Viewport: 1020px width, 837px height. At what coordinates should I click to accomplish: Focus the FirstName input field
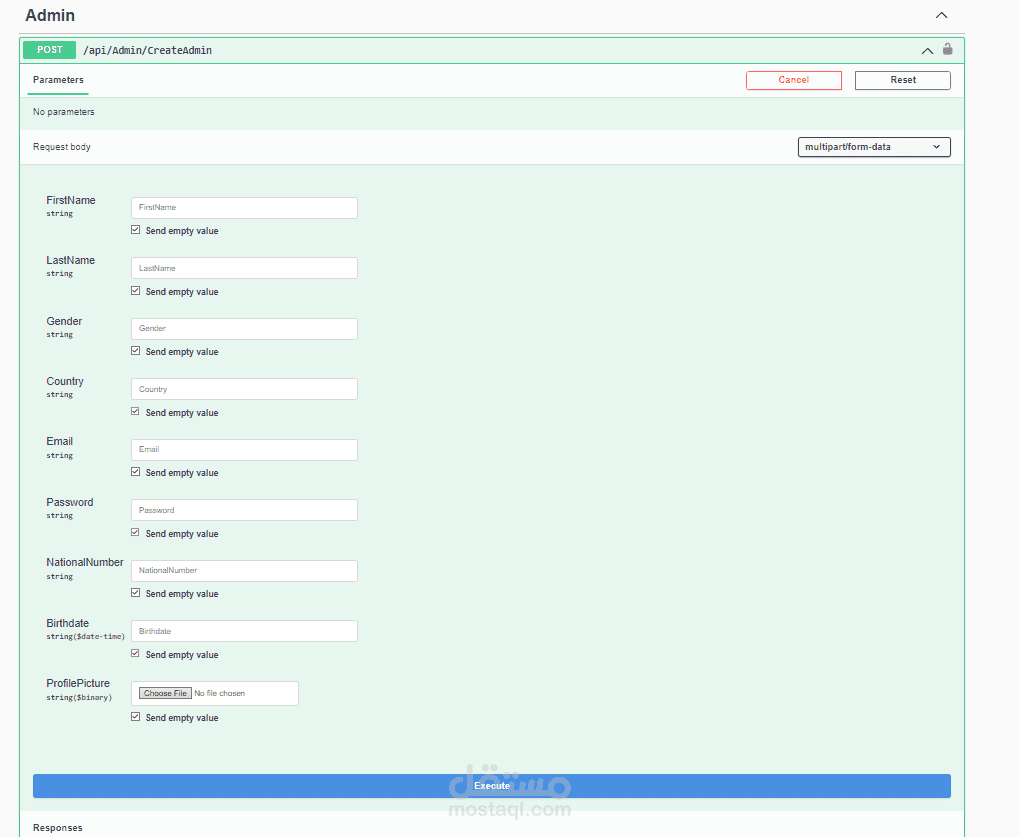244,208
